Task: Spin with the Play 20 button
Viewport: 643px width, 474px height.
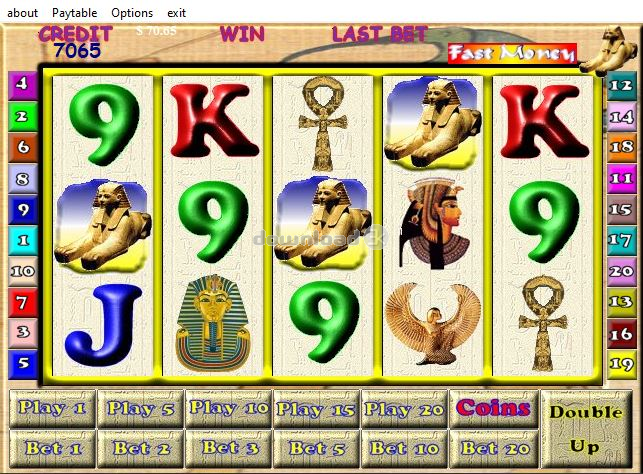Action: [404, 408]
